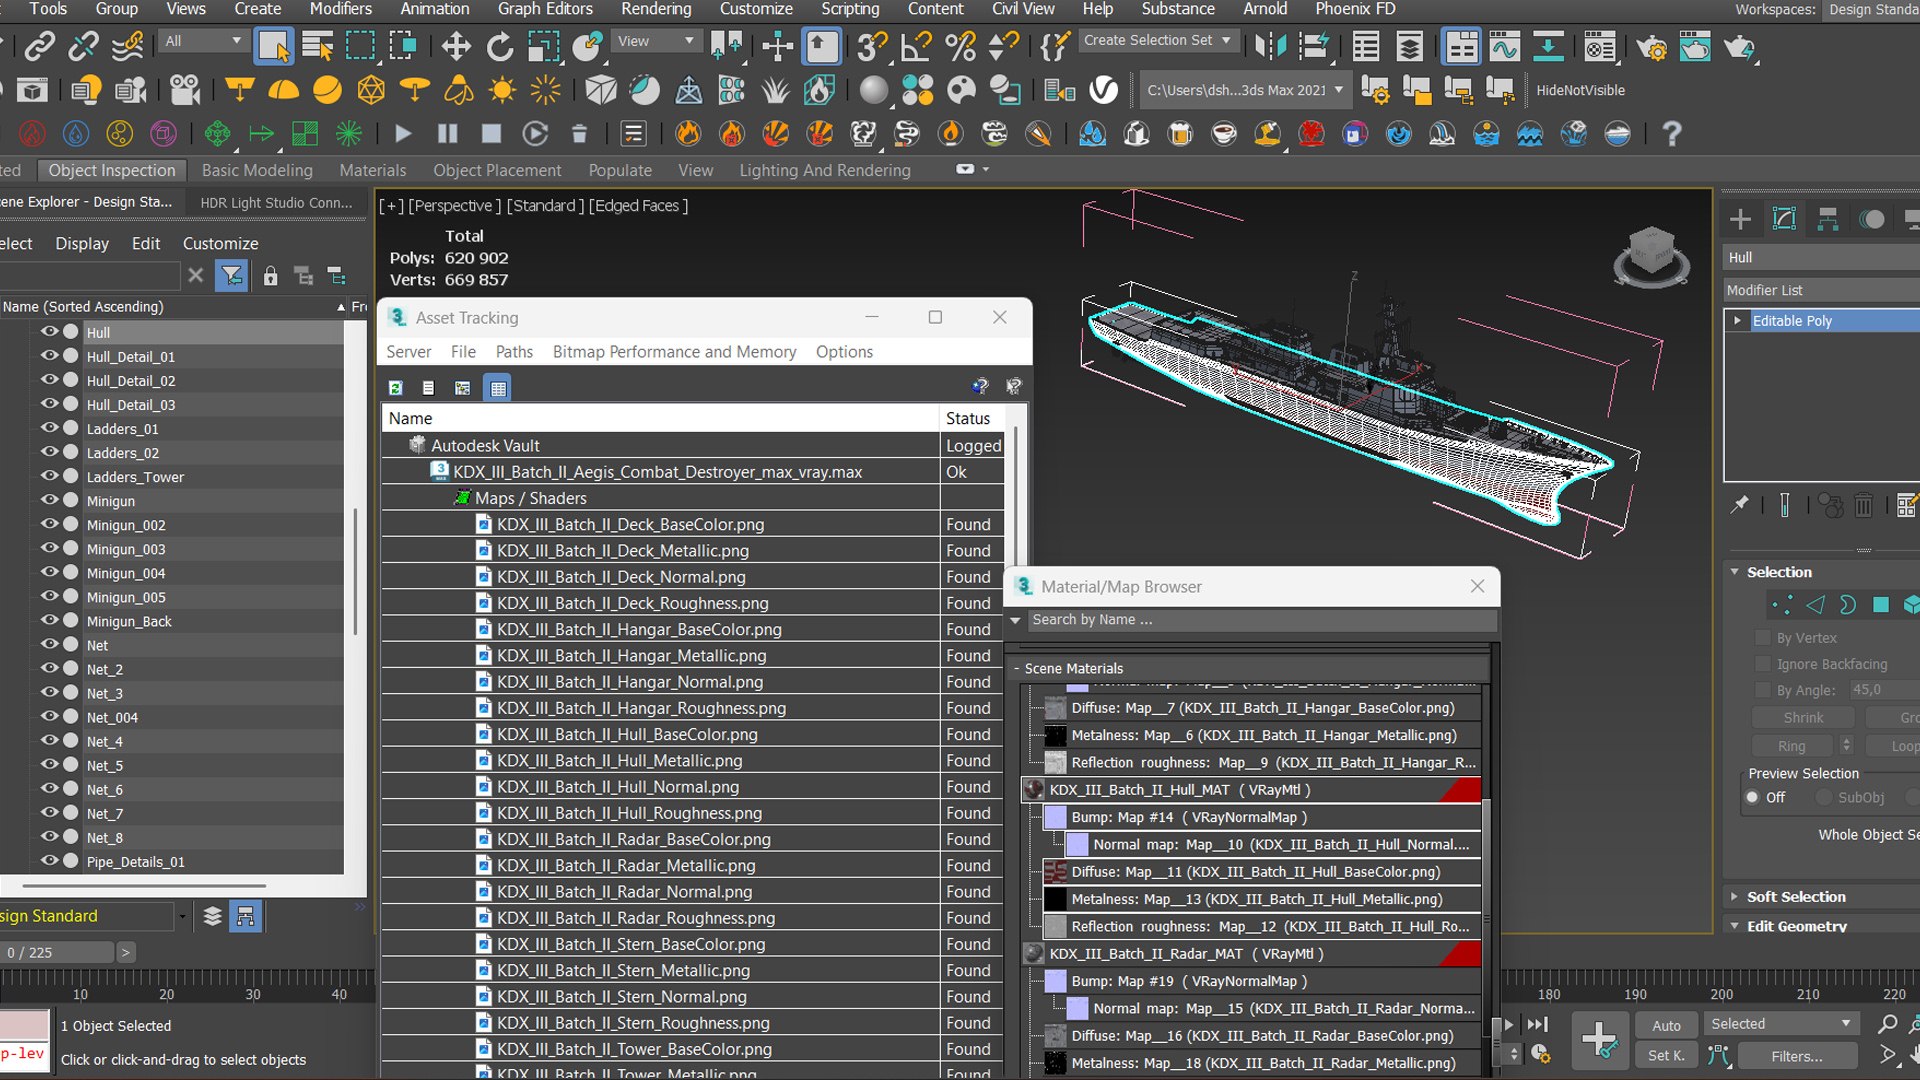
Task: Click the question mark help icon
Action: [1671, 133]
